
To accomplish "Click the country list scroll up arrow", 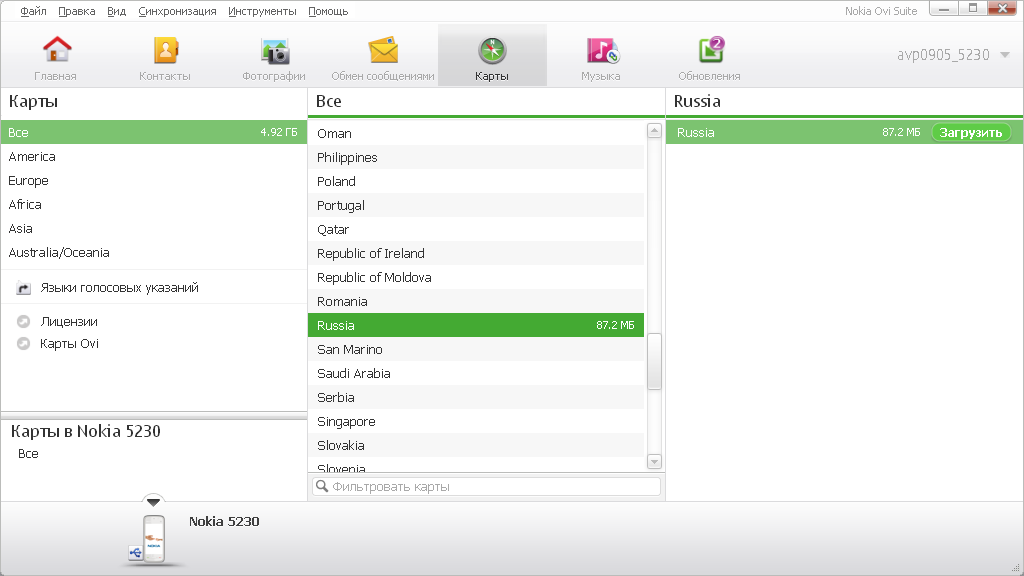I will point(654,131).
